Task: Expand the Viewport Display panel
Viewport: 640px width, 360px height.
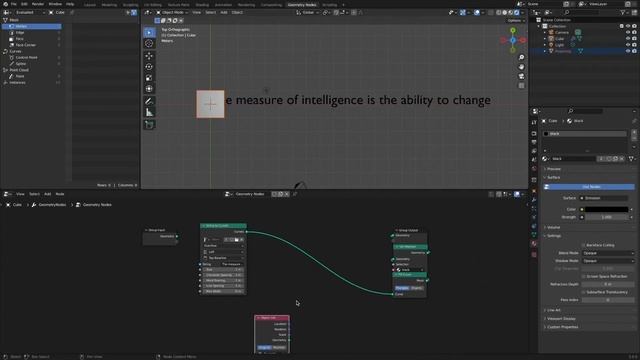Action: click(560, 319)
